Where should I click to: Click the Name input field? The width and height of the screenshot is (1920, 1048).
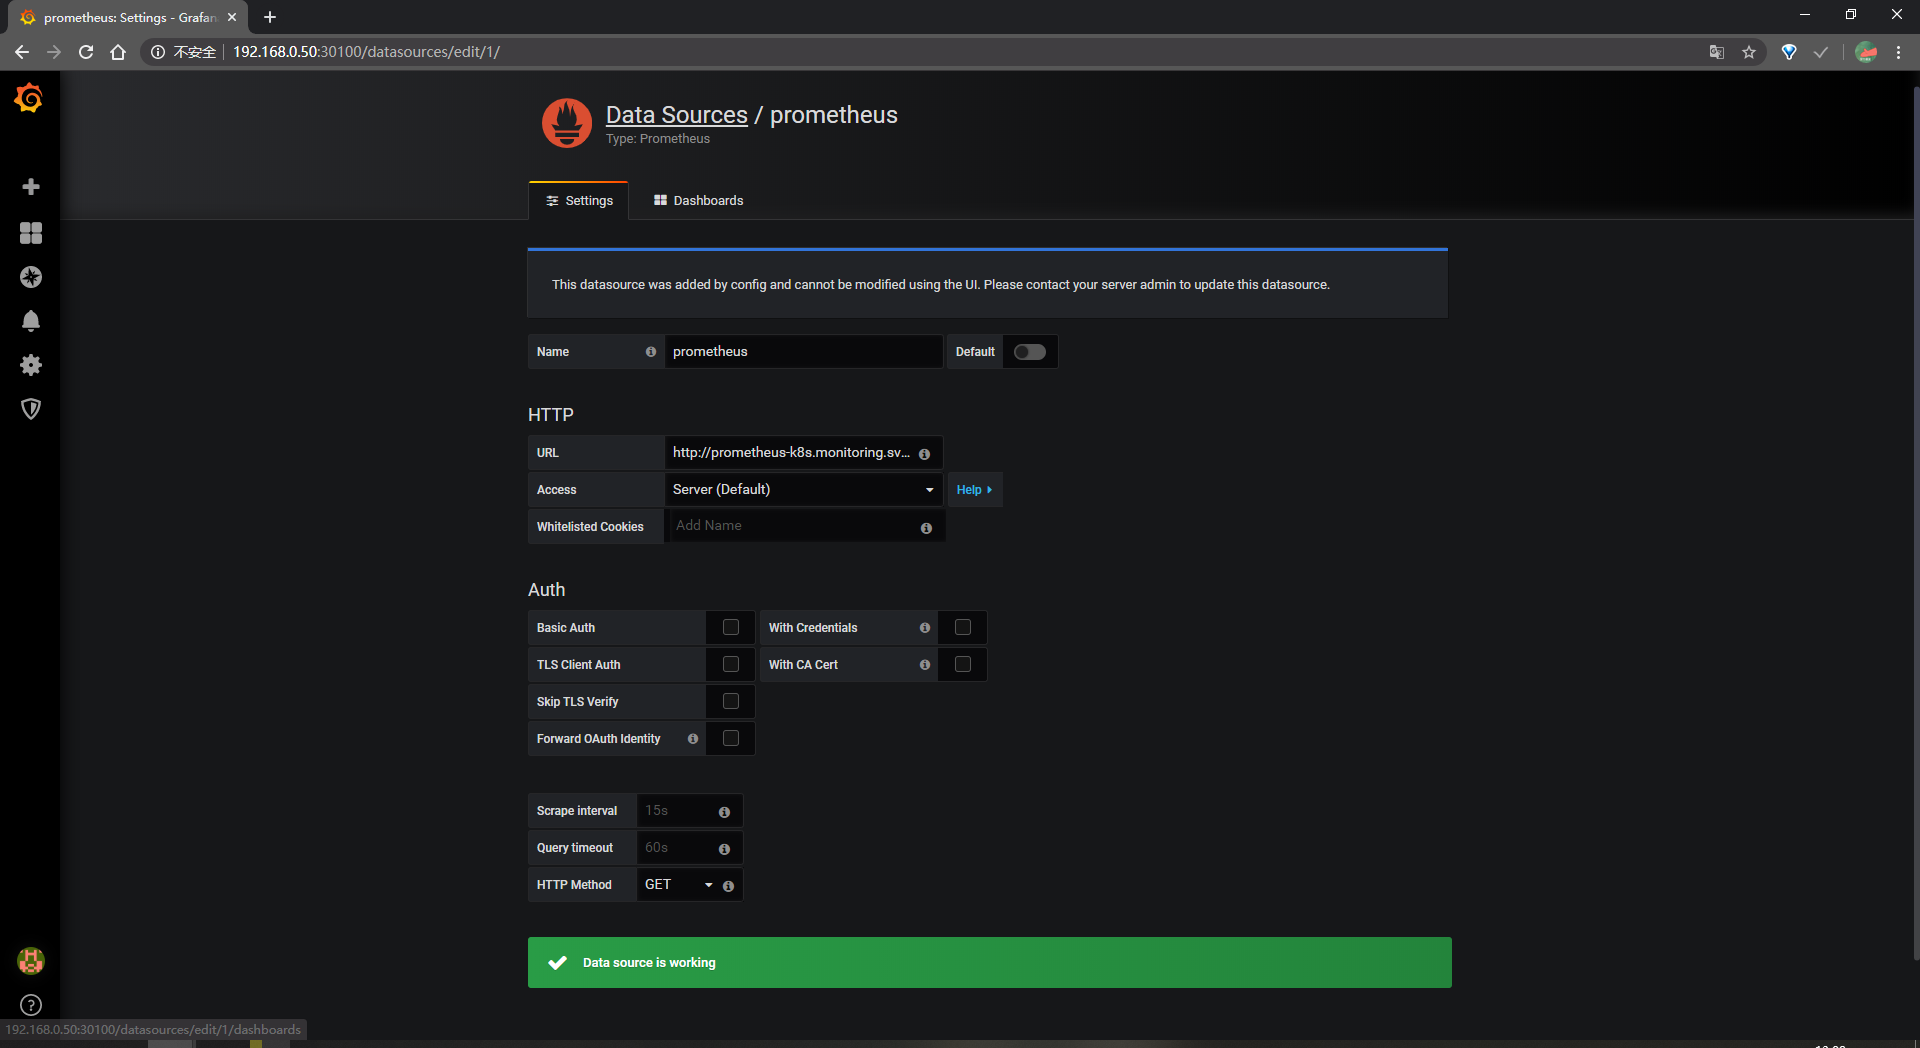(804, 352)
